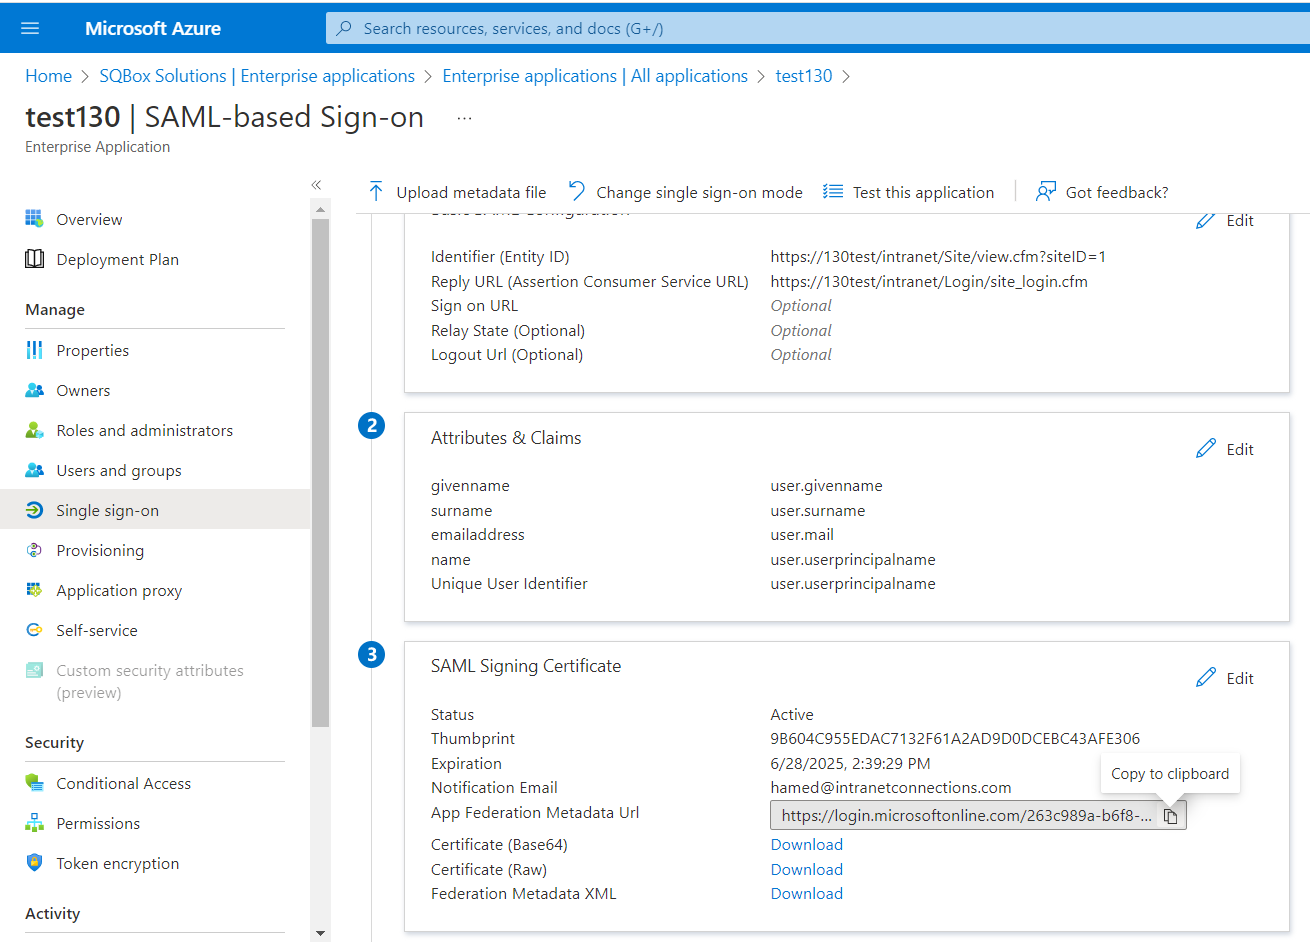Open test130 breadcrumb link
Viewport: 1310px width, 942px height.
pyautogui.click(x=804, y=76)
